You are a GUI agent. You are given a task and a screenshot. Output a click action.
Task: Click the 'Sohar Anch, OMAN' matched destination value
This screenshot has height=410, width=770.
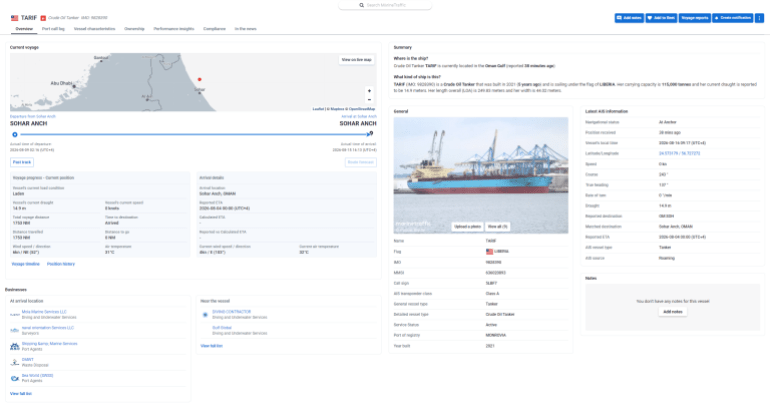coord(675,227)
